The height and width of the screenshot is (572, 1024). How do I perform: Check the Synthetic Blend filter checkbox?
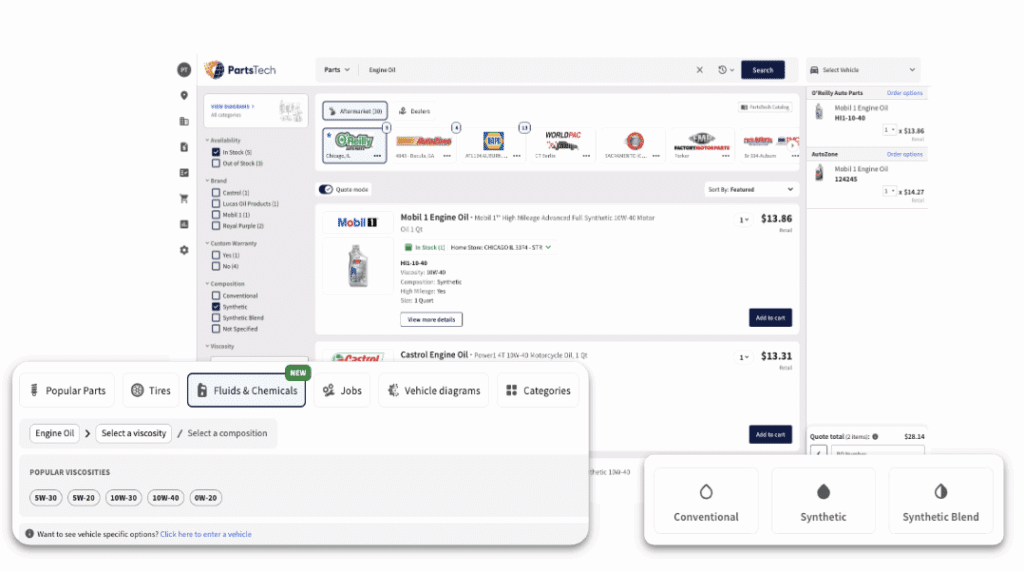[x=216, y=318]
